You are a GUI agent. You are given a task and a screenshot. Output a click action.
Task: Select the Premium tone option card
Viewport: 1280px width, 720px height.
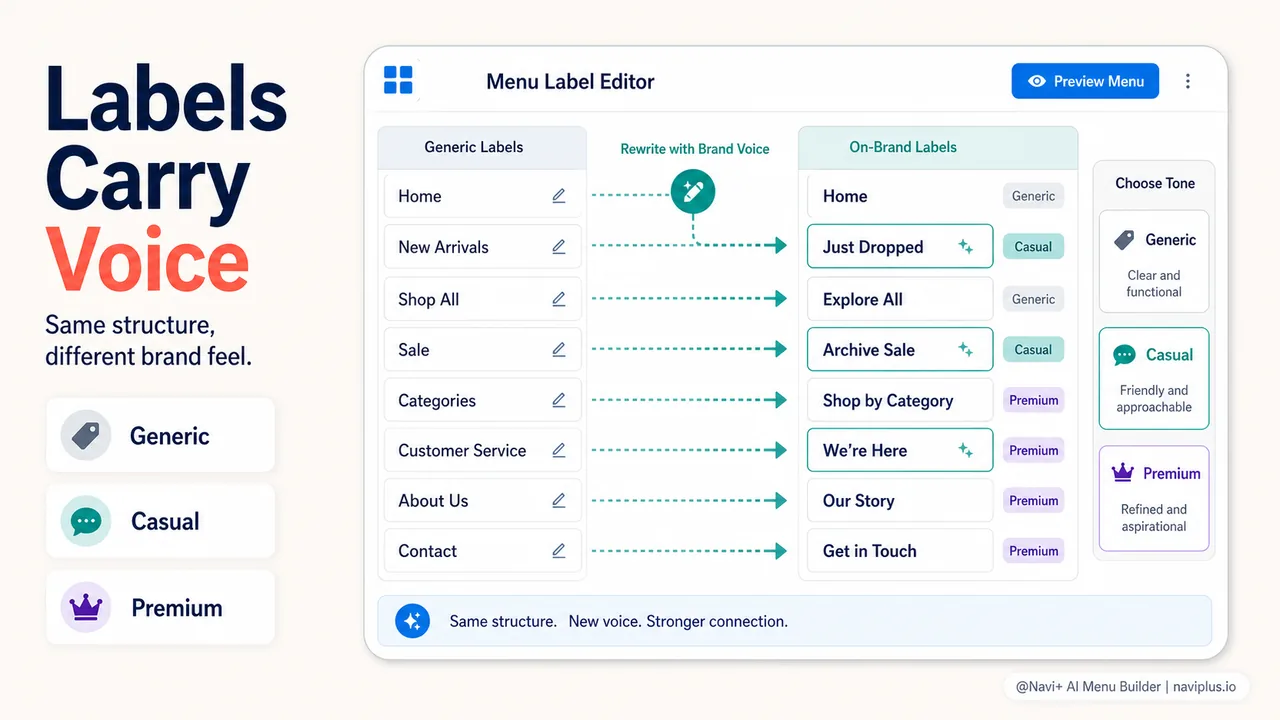coord(1154,498)
